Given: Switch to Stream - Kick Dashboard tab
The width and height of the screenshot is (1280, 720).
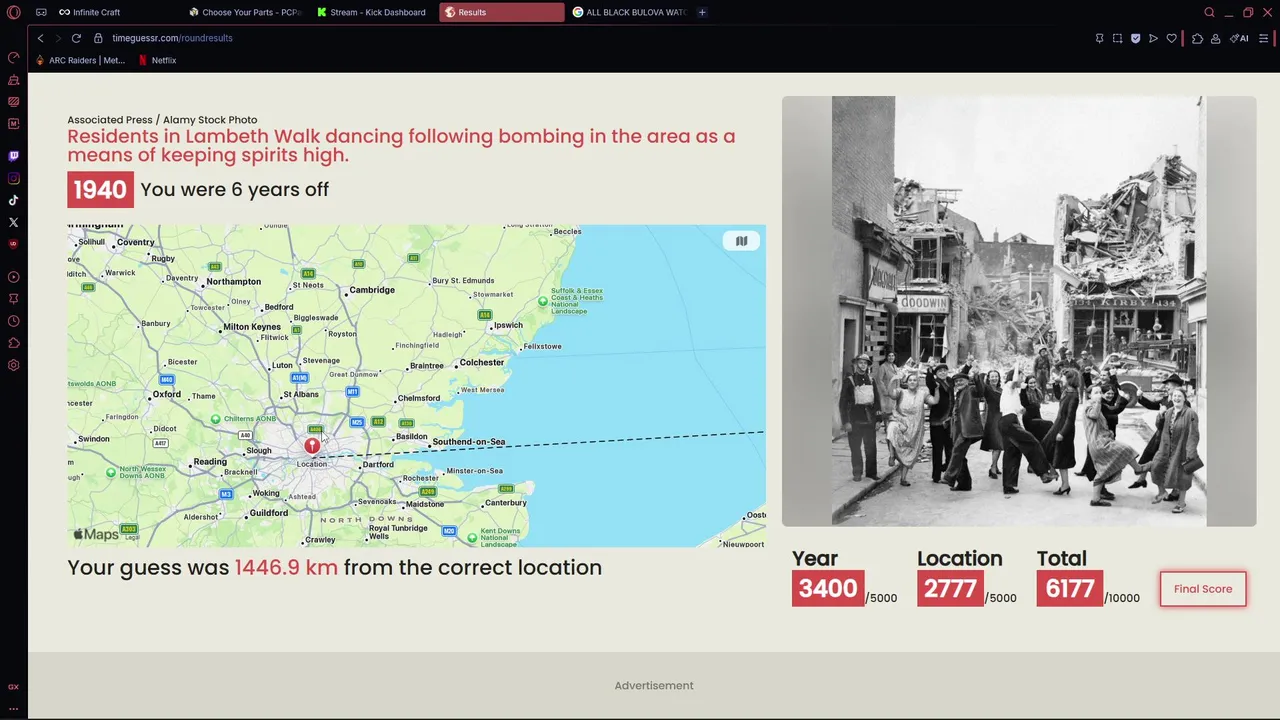Looking at the screenshot, I should tap(372, 12).
